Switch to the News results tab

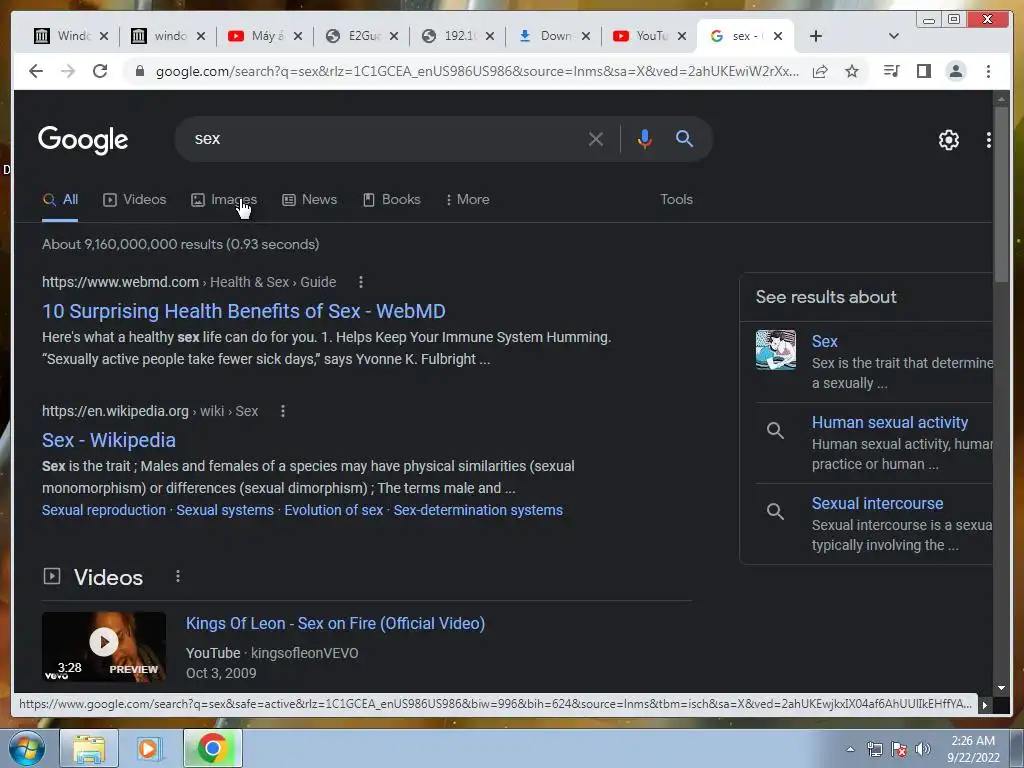(310, 200)
